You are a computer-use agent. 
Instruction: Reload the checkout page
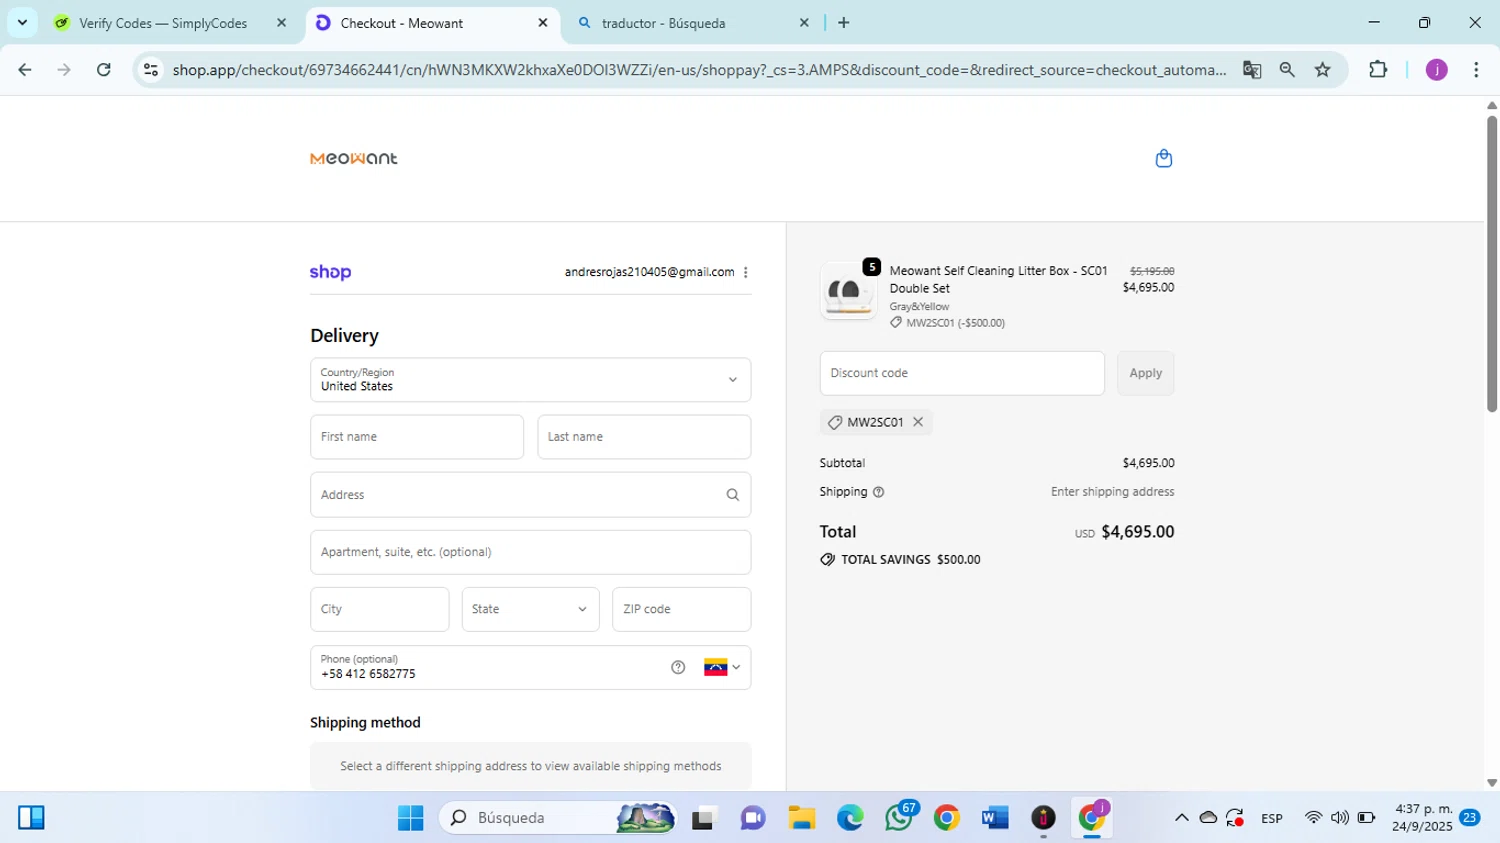pyautogui.click(x=104, y=70)
